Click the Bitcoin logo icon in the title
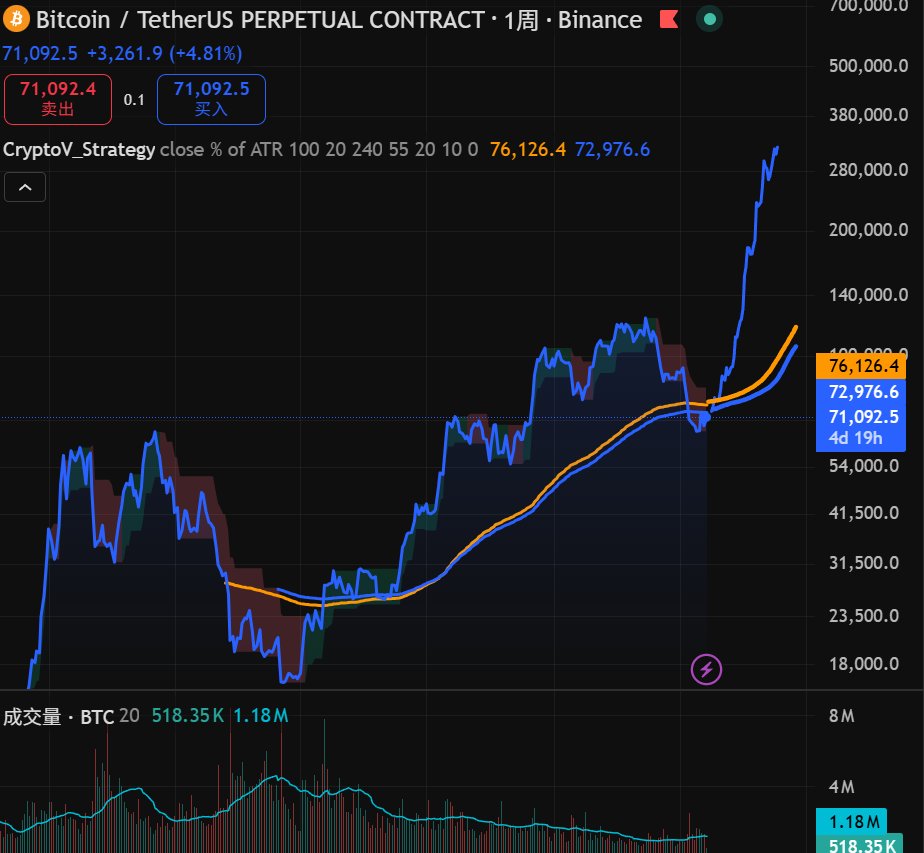The image size is (924, 853). pos(17,18)
